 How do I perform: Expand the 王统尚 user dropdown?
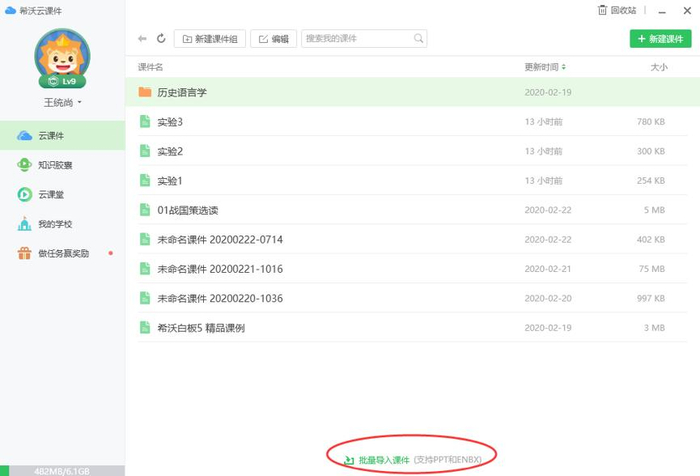point(62,103)
